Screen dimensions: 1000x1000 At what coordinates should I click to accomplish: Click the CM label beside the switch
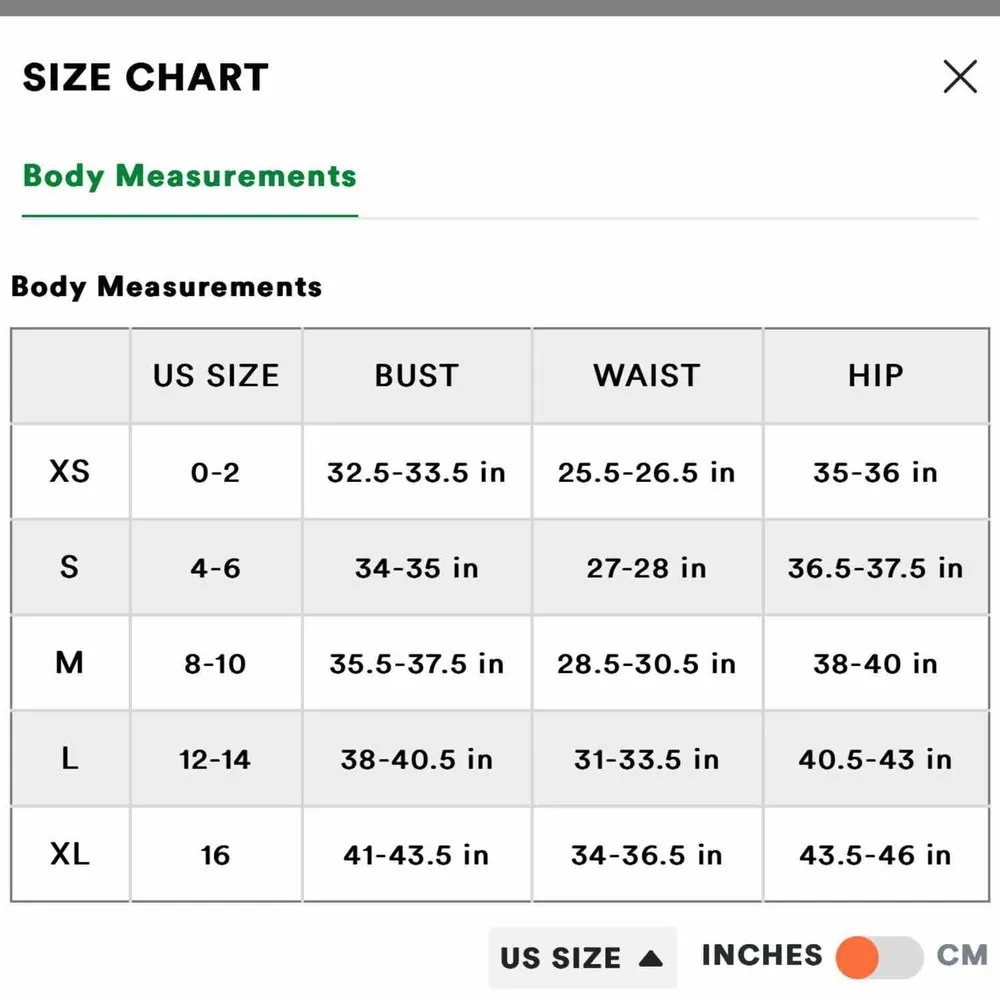click(961, 955)
